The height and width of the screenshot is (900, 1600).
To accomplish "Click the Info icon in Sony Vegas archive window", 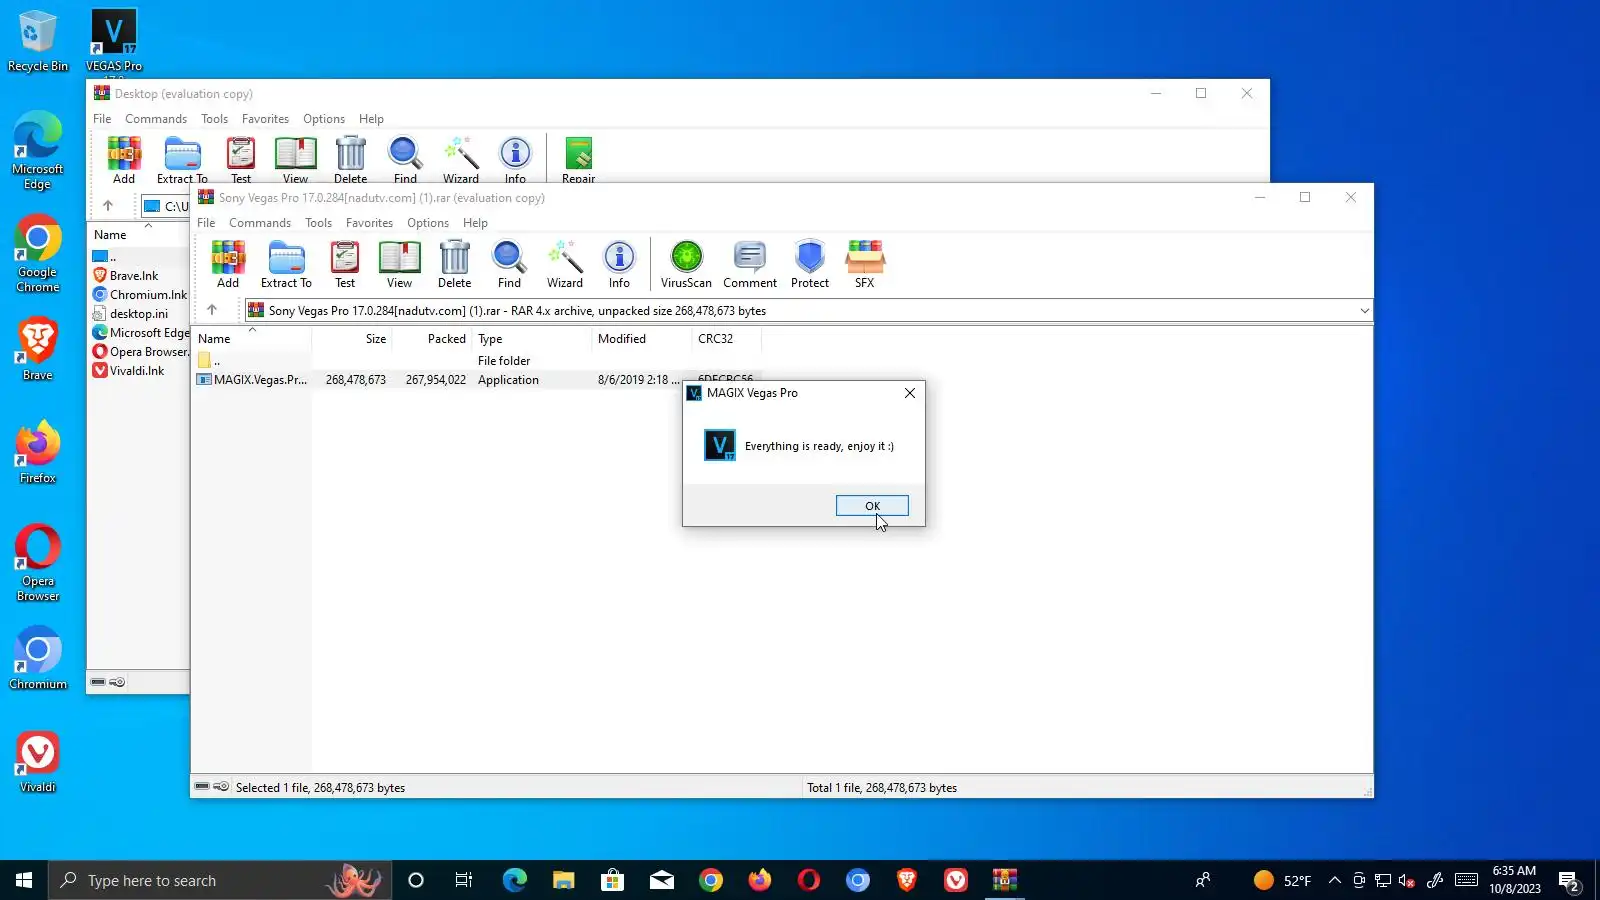I will [619, 265].
